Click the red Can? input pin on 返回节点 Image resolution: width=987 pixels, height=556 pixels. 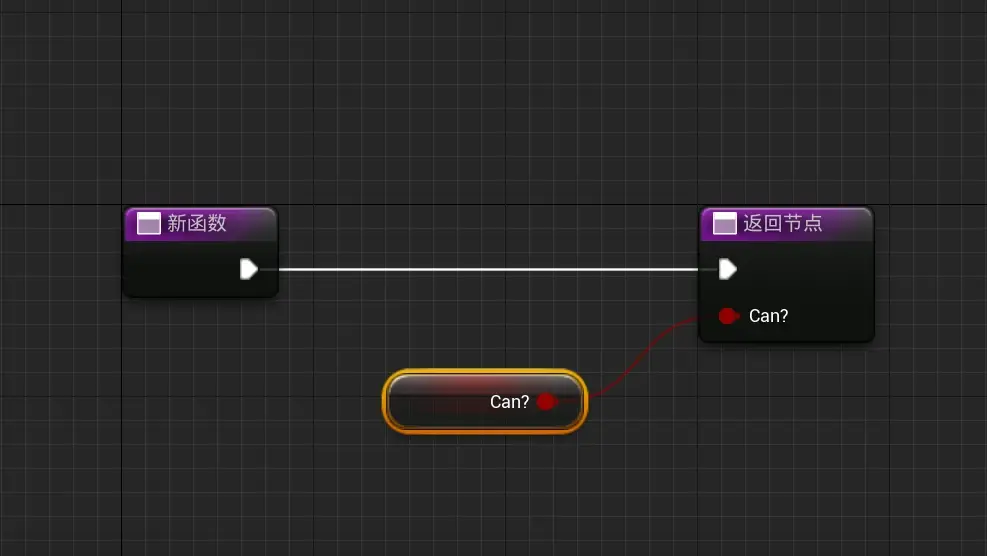[728, 315]
